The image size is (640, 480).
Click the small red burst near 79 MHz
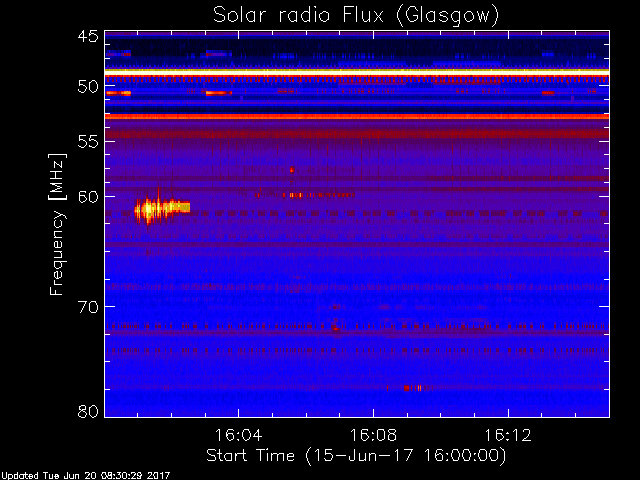pyautogui.click(x=412, y=388)
